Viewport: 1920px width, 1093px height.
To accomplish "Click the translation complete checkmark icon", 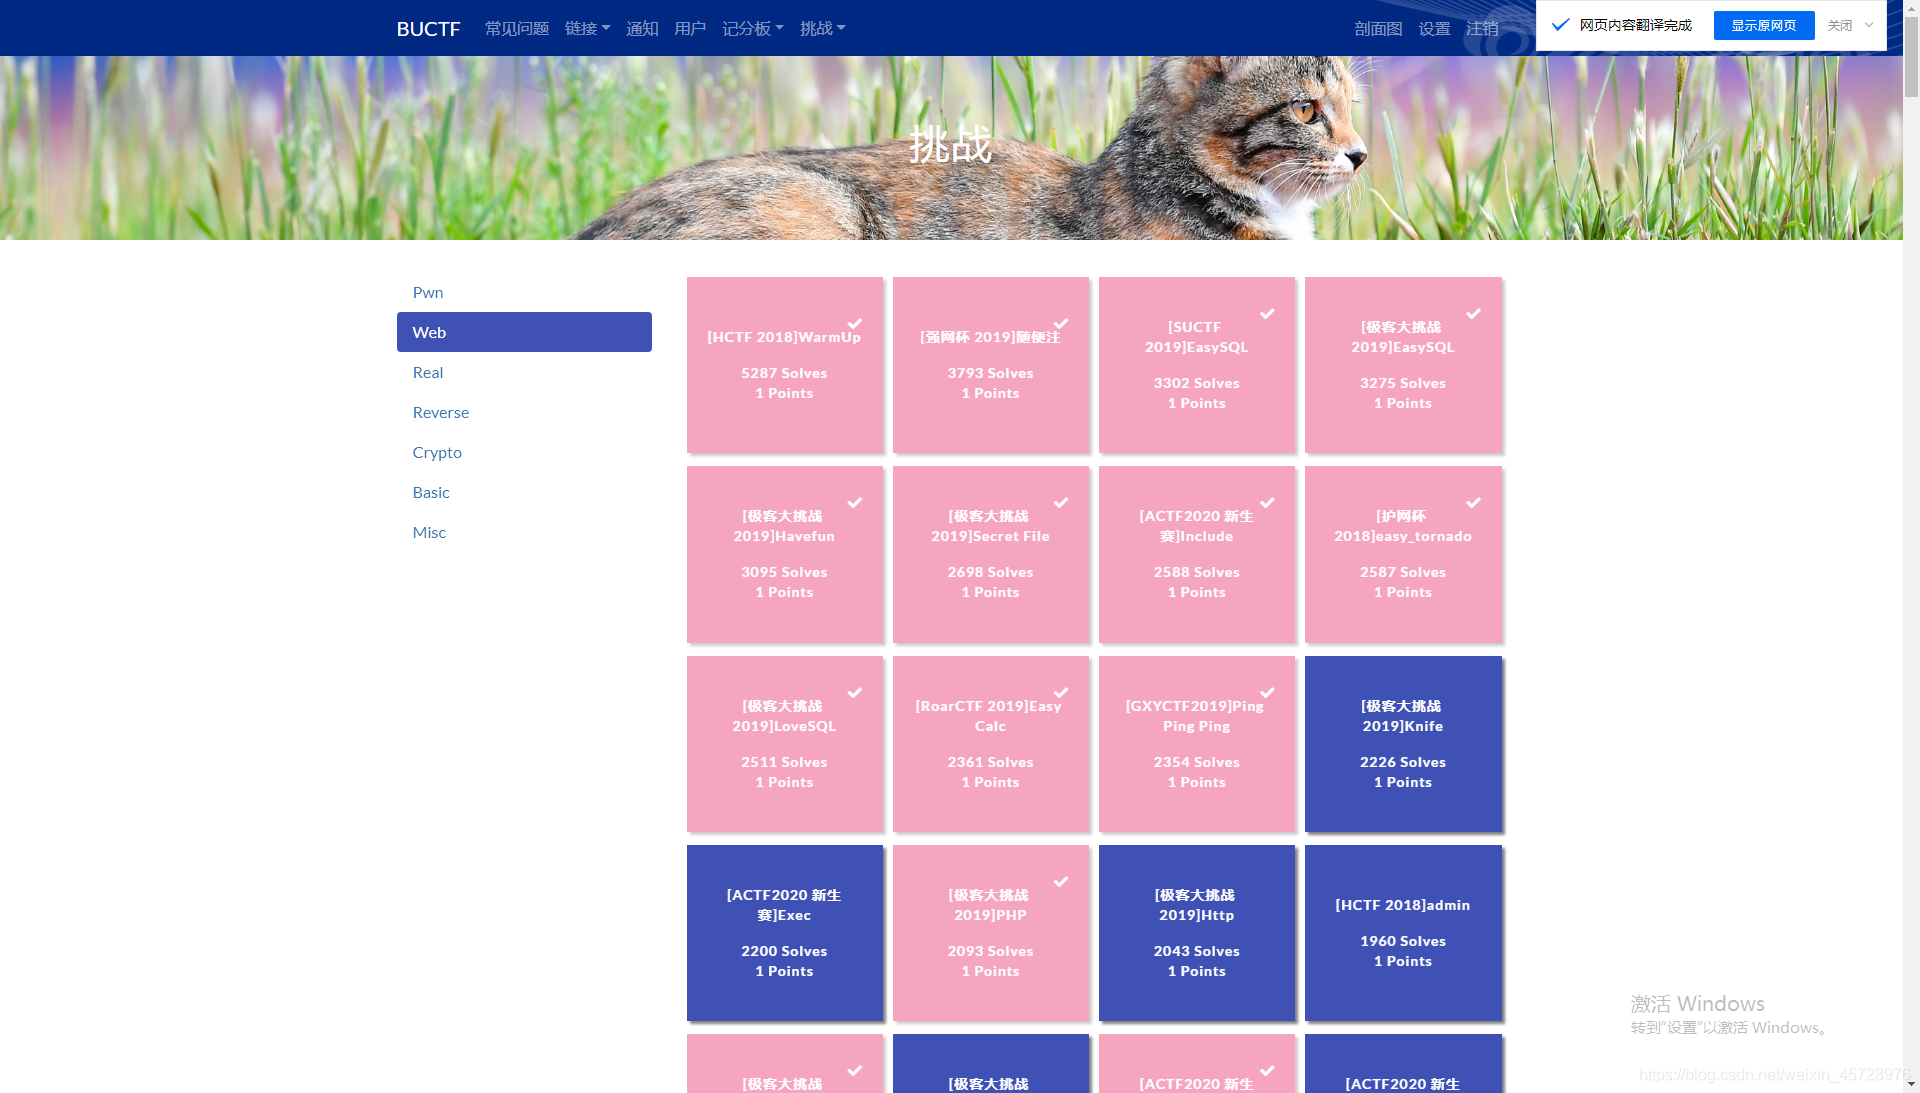I will pyautogui.click(x=1560, y=25).
